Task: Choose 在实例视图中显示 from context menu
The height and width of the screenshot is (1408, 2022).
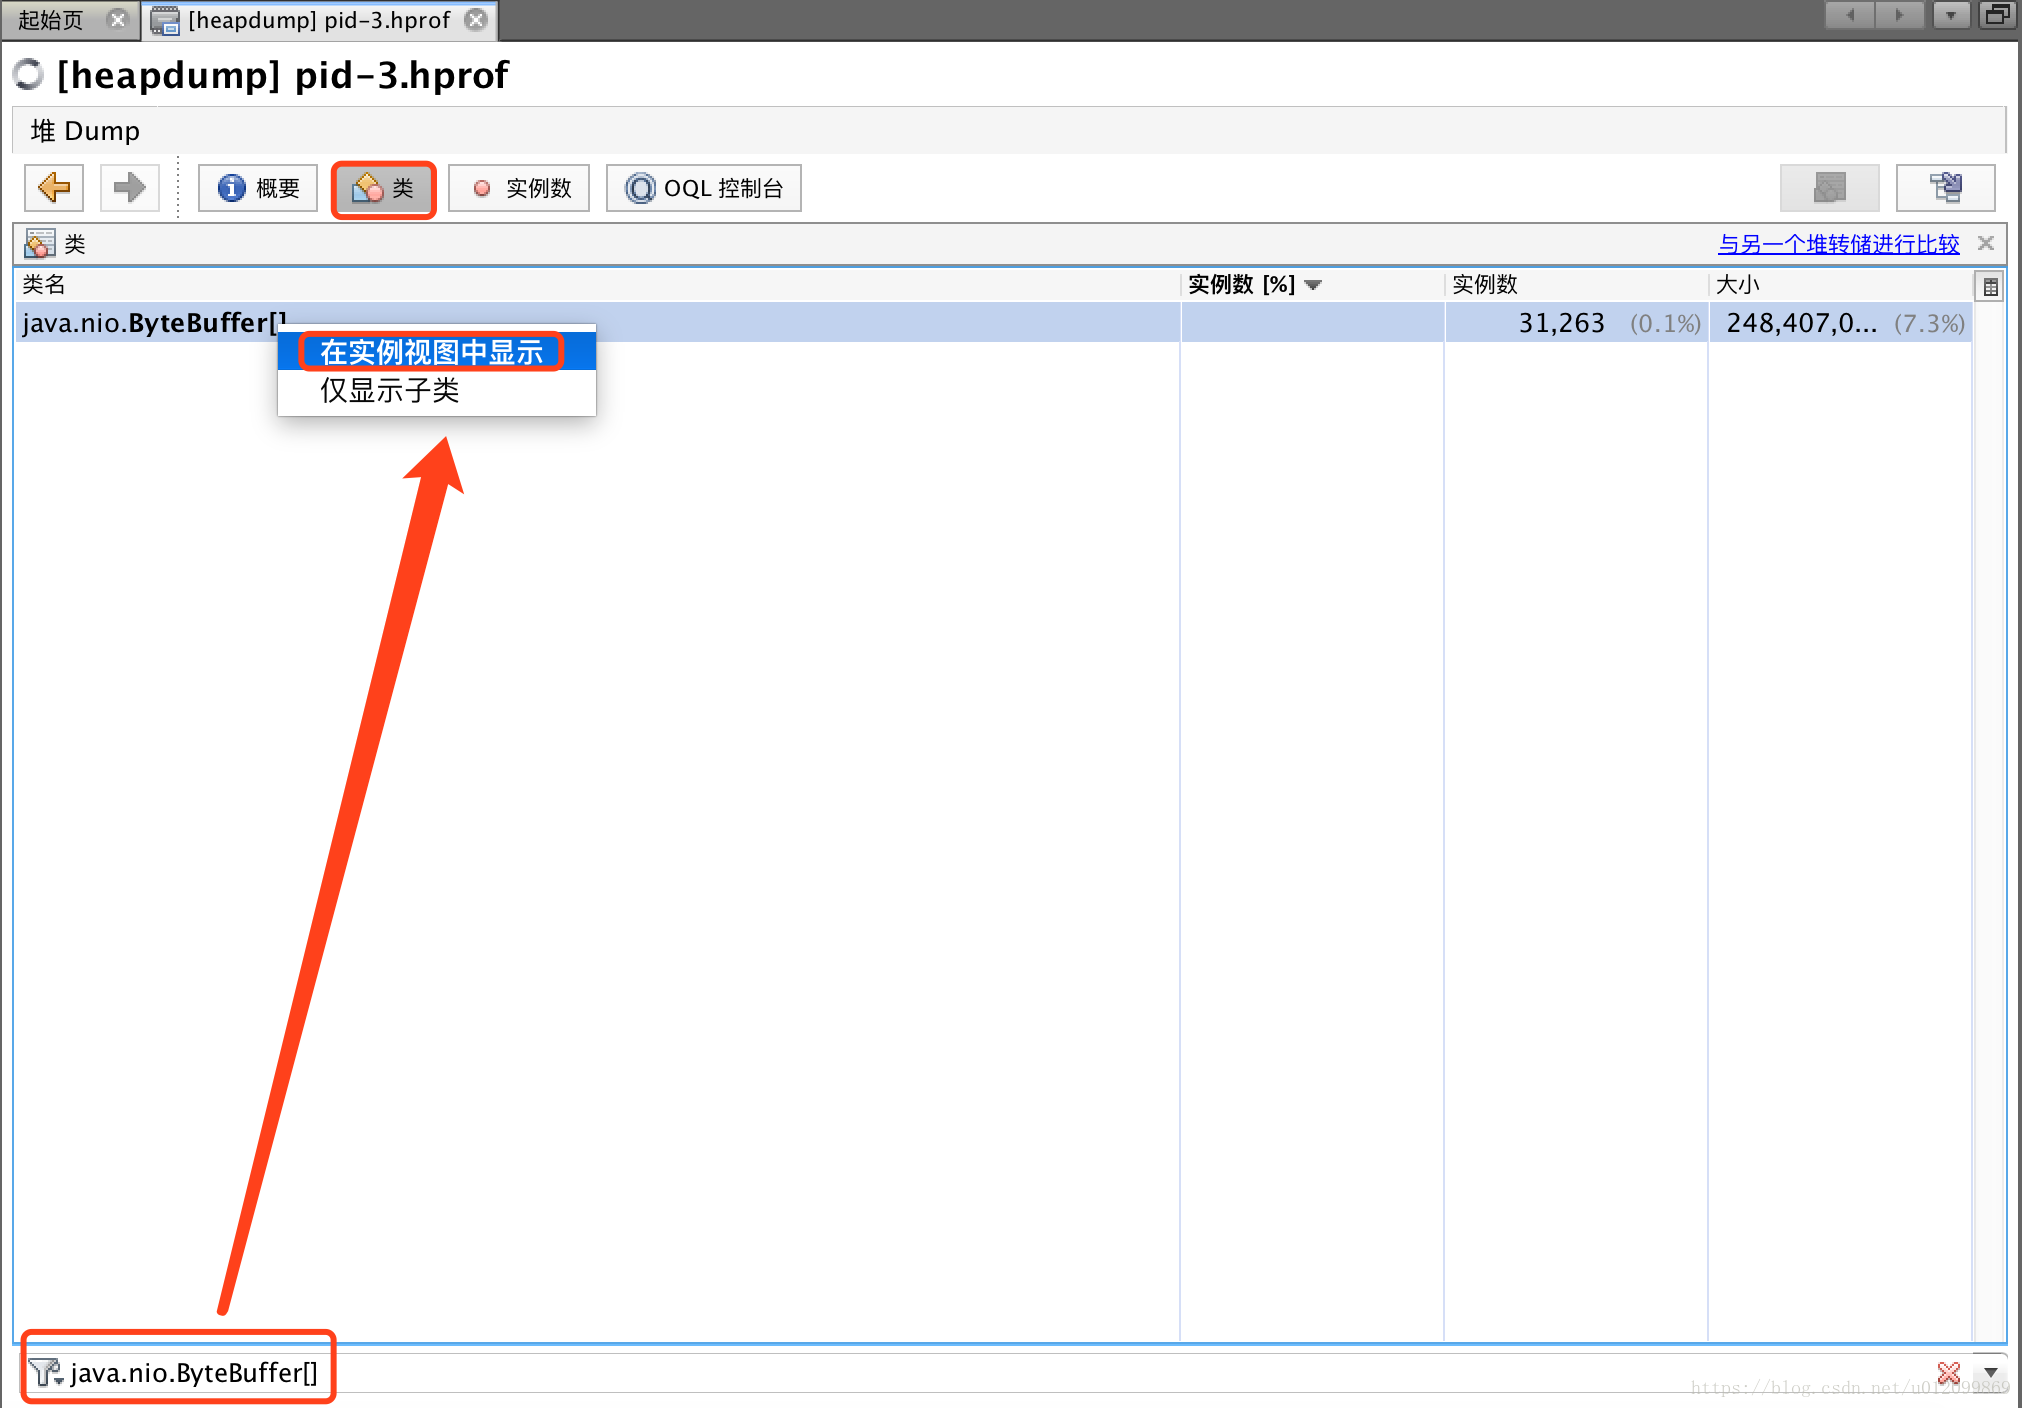Action: [437, 352]
